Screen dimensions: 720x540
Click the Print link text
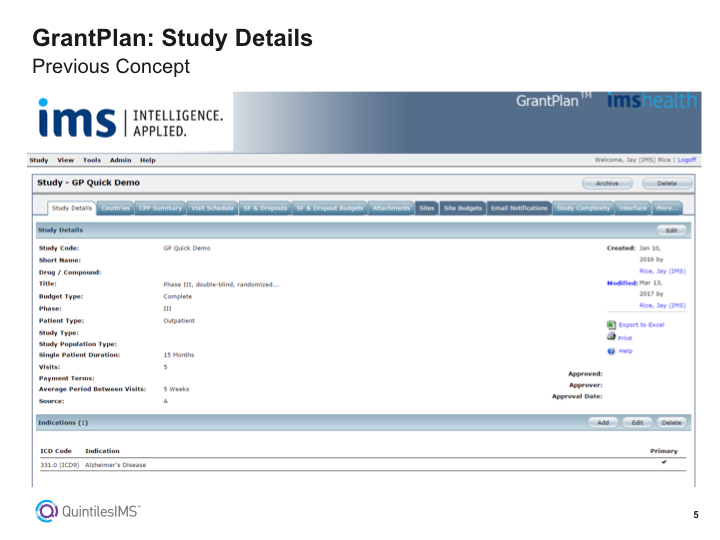point(624,338)
